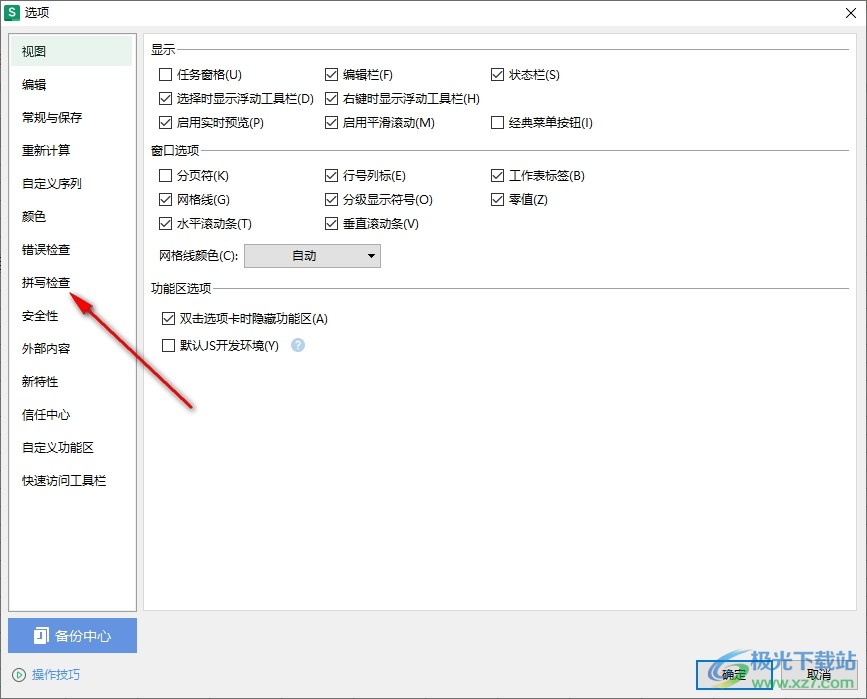The image size is (867, 699).
Task: Toggle 垂直滚动条(V) checkbox
Action: [x=331, y=224]
